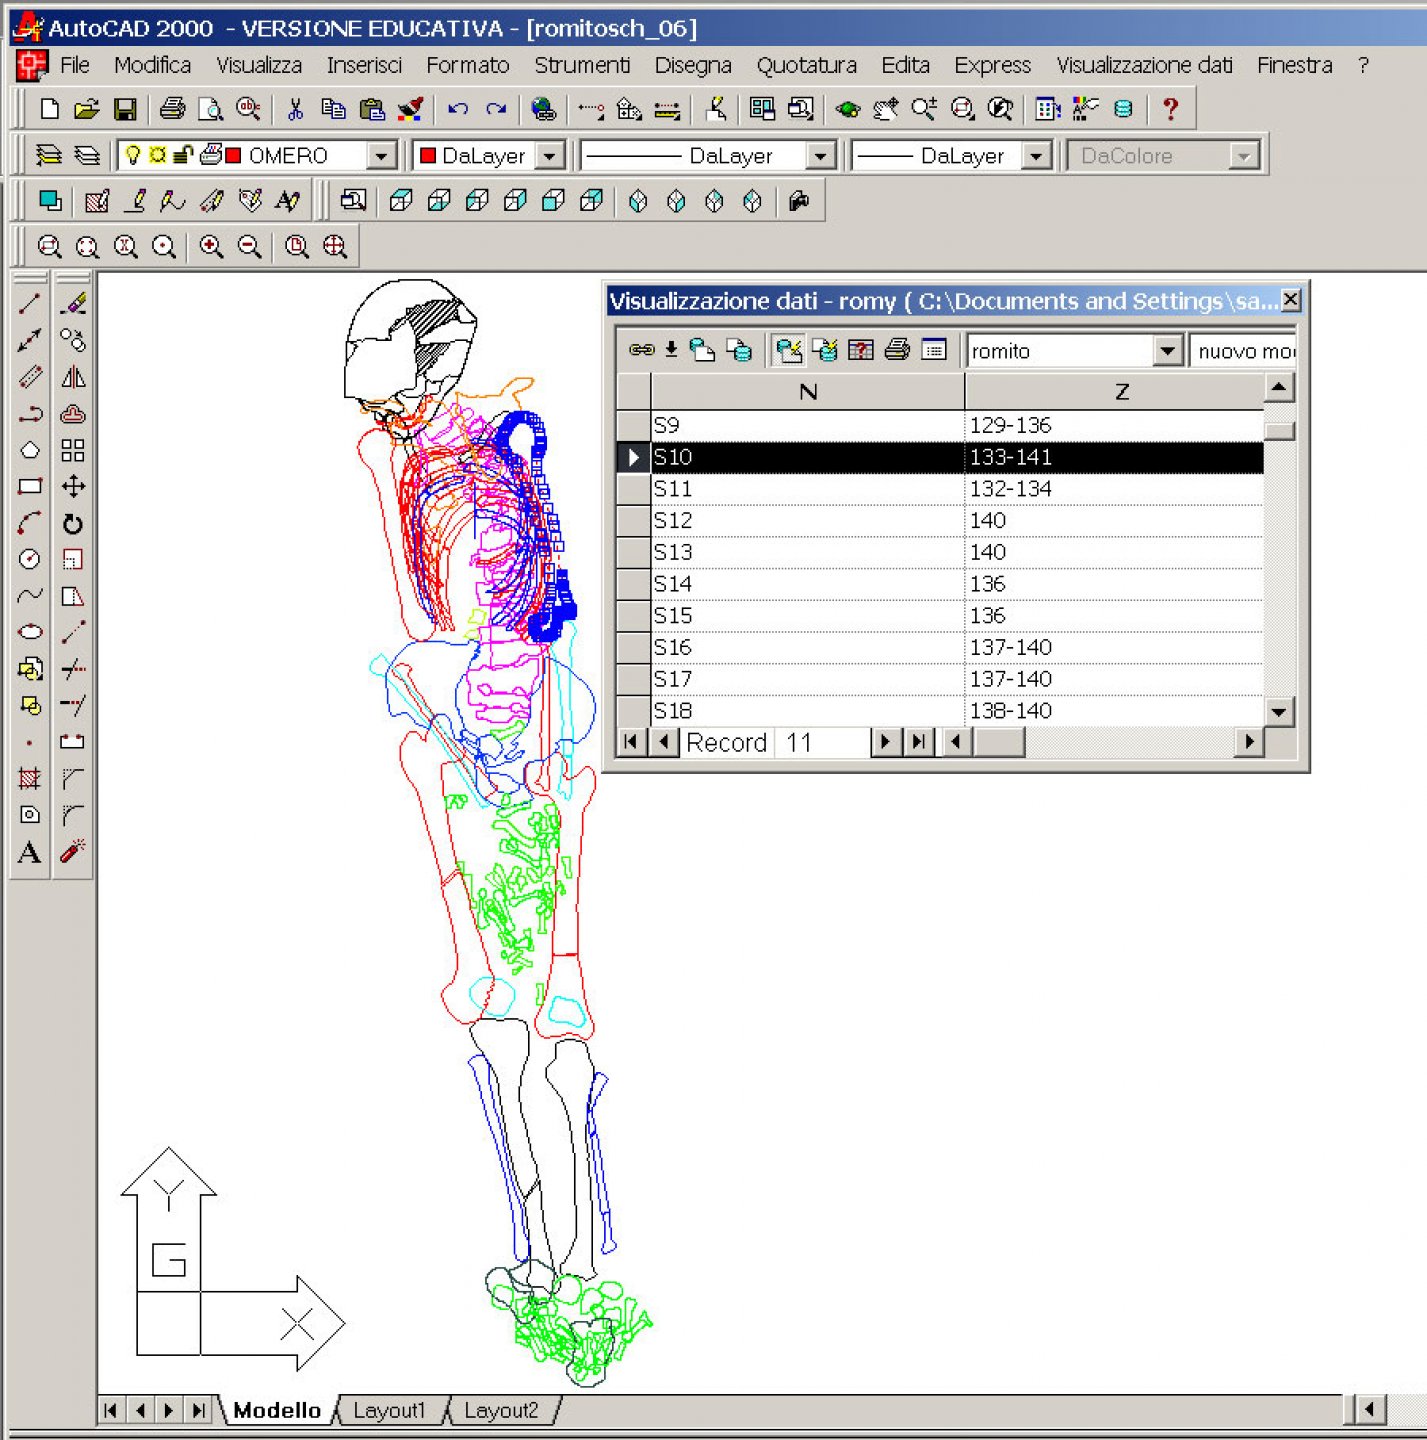Open the DaLayer lineweight dropdown arrow

point(1036,156)
